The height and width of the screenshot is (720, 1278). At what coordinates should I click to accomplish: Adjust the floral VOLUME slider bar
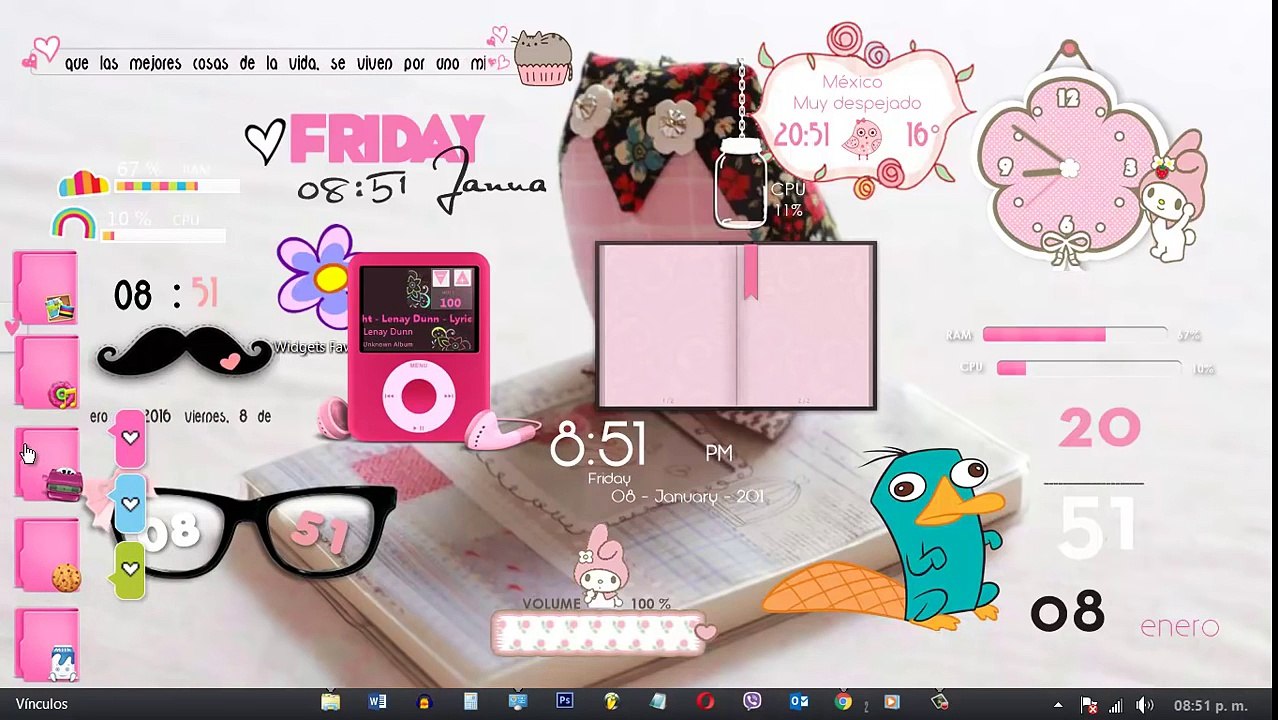pyautogui.click(x=597, y=633)
